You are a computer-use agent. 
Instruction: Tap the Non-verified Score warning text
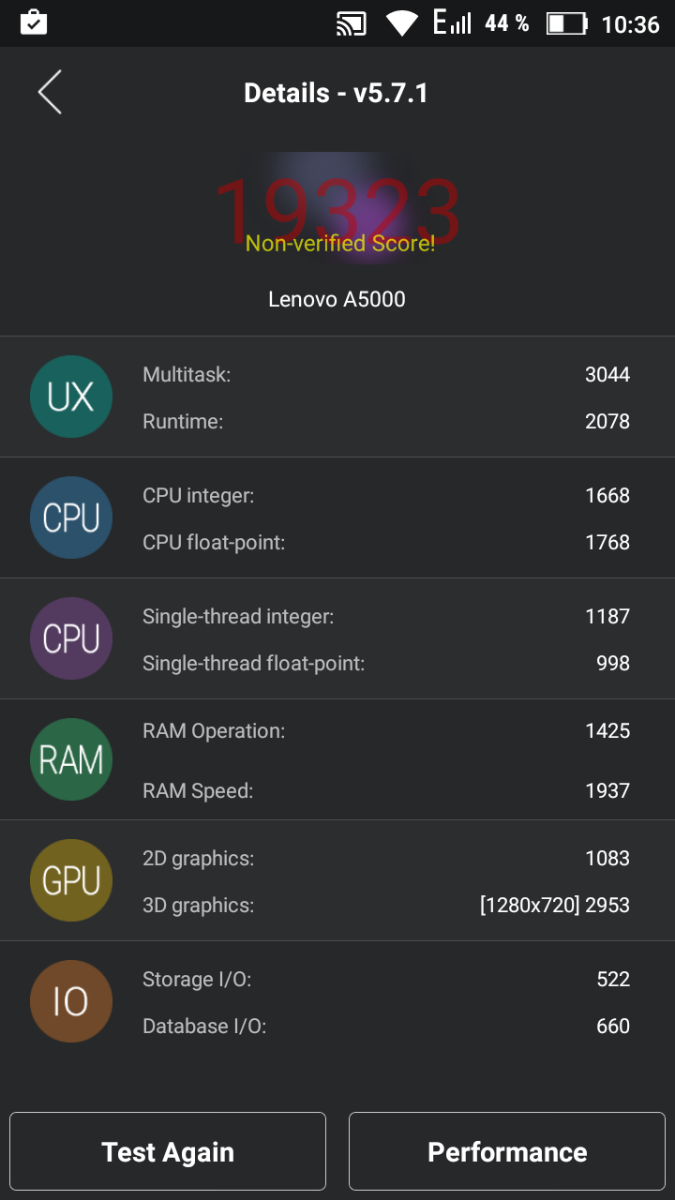pos(340,243)
